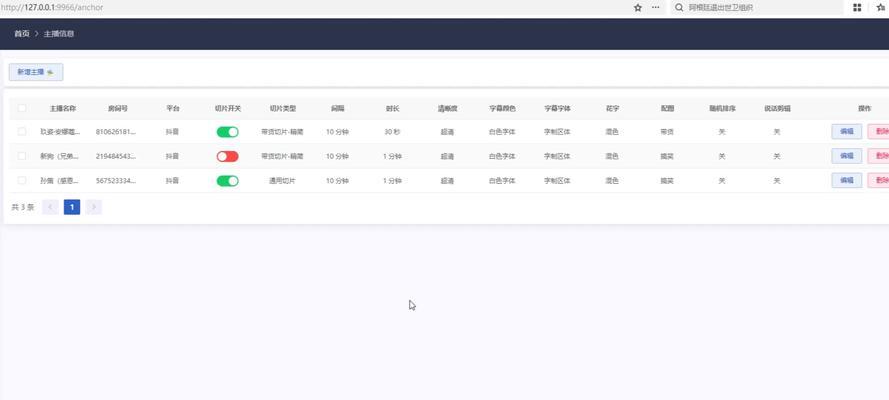Viewport: 889px width, 400px height.
Task: Check the row checkbox for room 567523334
Action: (22, 180)
